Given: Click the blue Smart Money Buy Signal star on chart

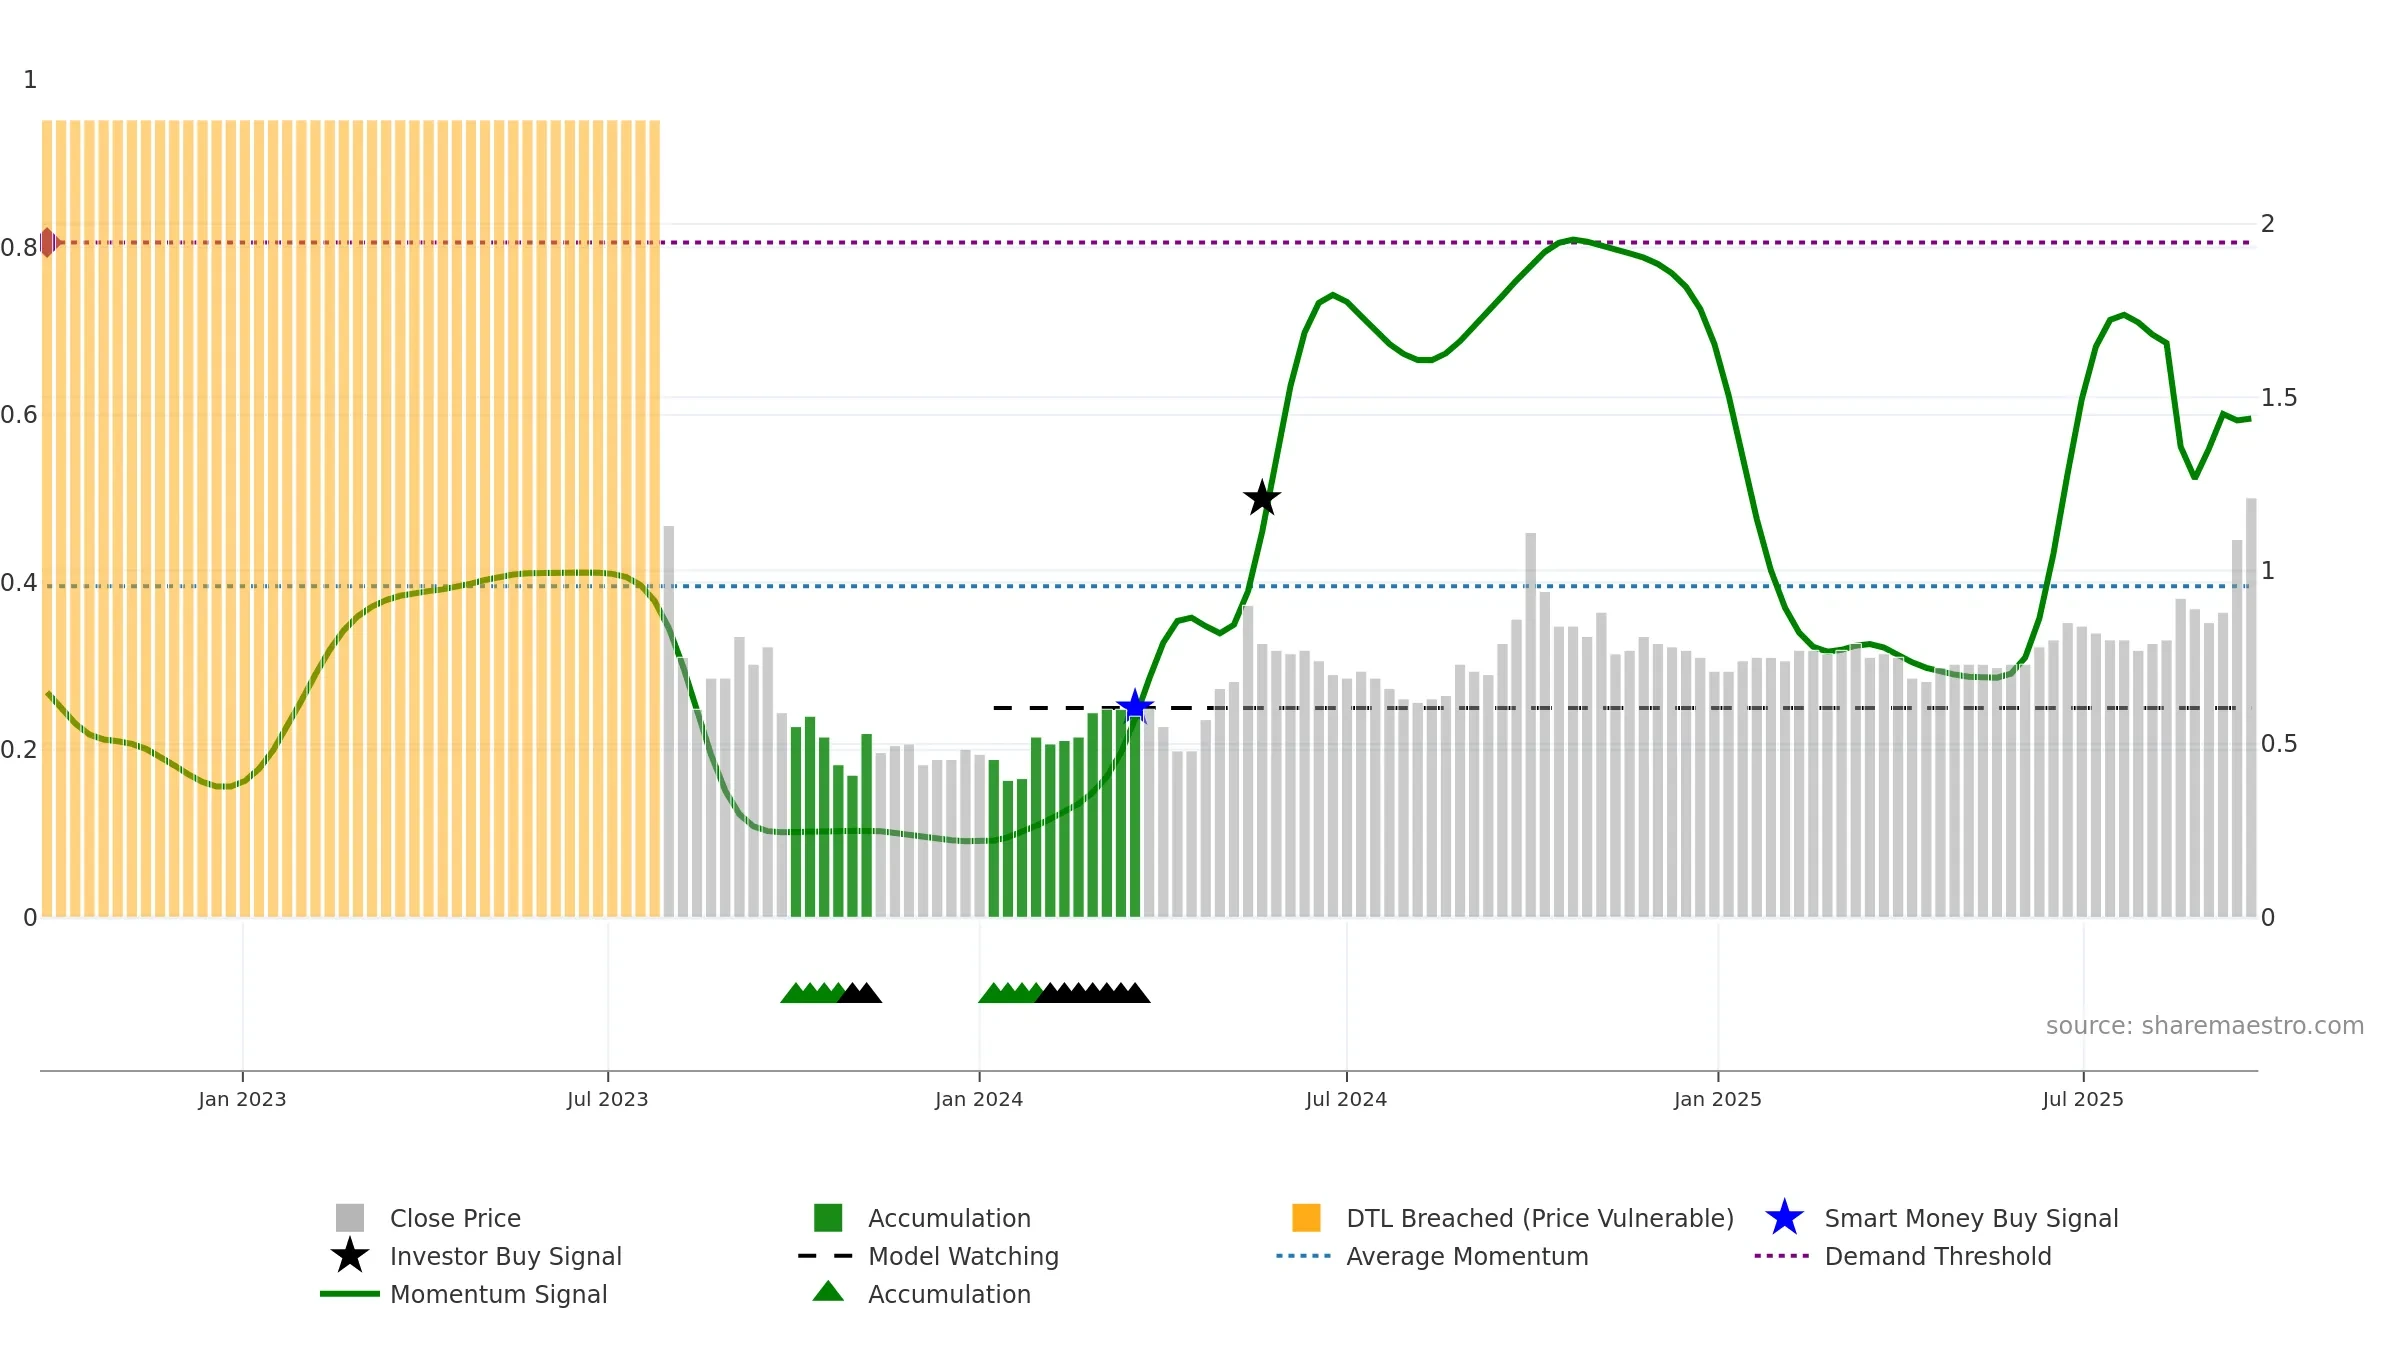Looking at the screenshot, I should (1135, 707).
